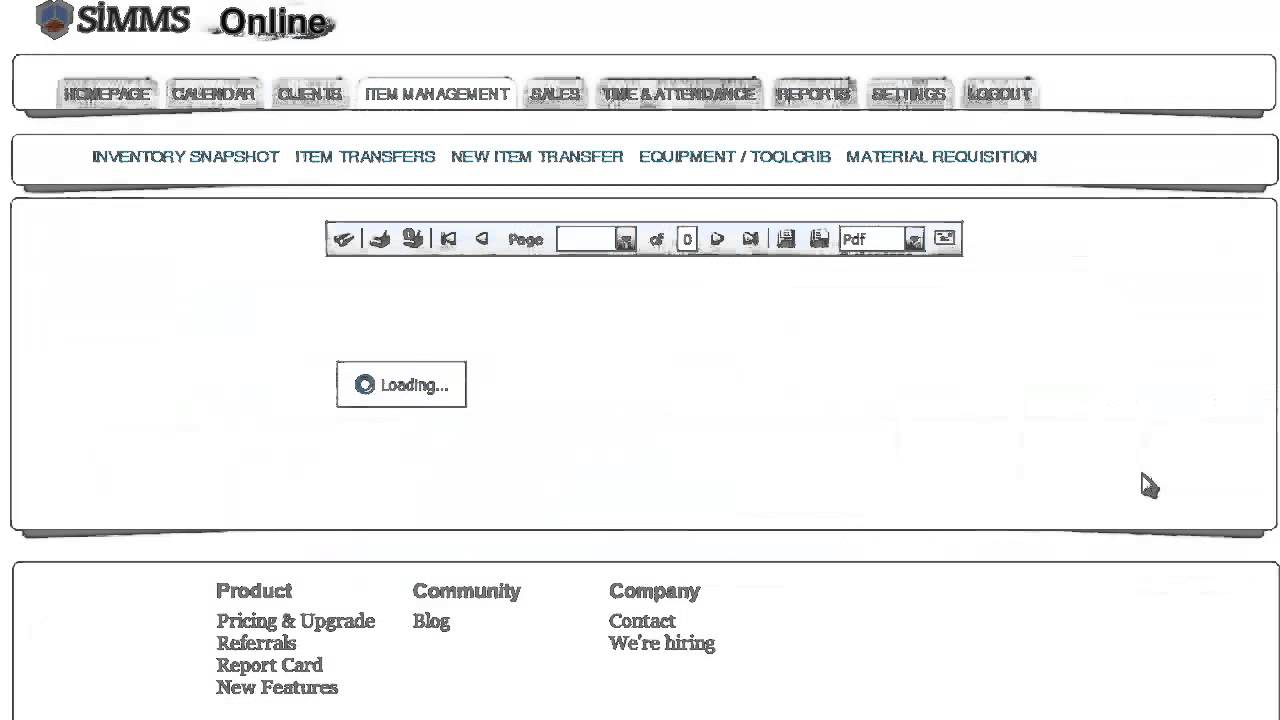This screenshot has height=720, width=1280.
Task: Click the page number input field
Action: tap(586, 239)
